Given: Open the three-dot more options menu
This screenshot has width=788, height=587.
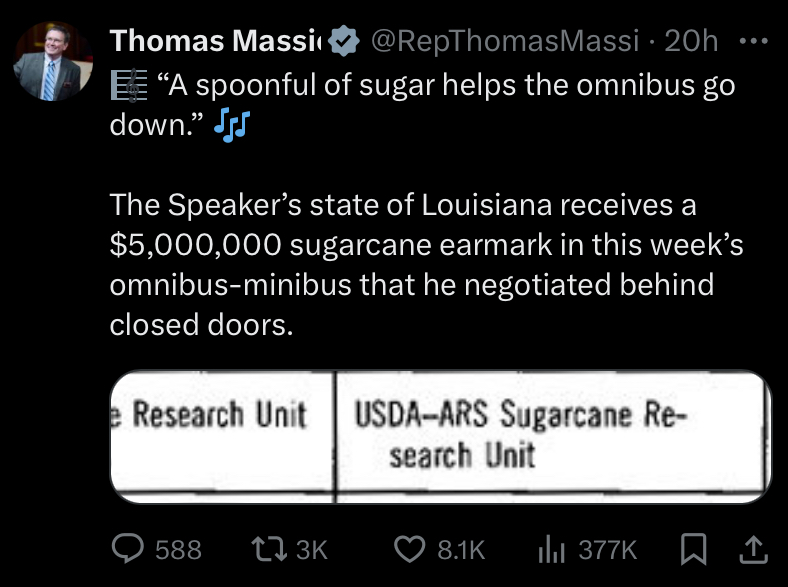Looking at the screenshot, I should click(x=754, y=41).
